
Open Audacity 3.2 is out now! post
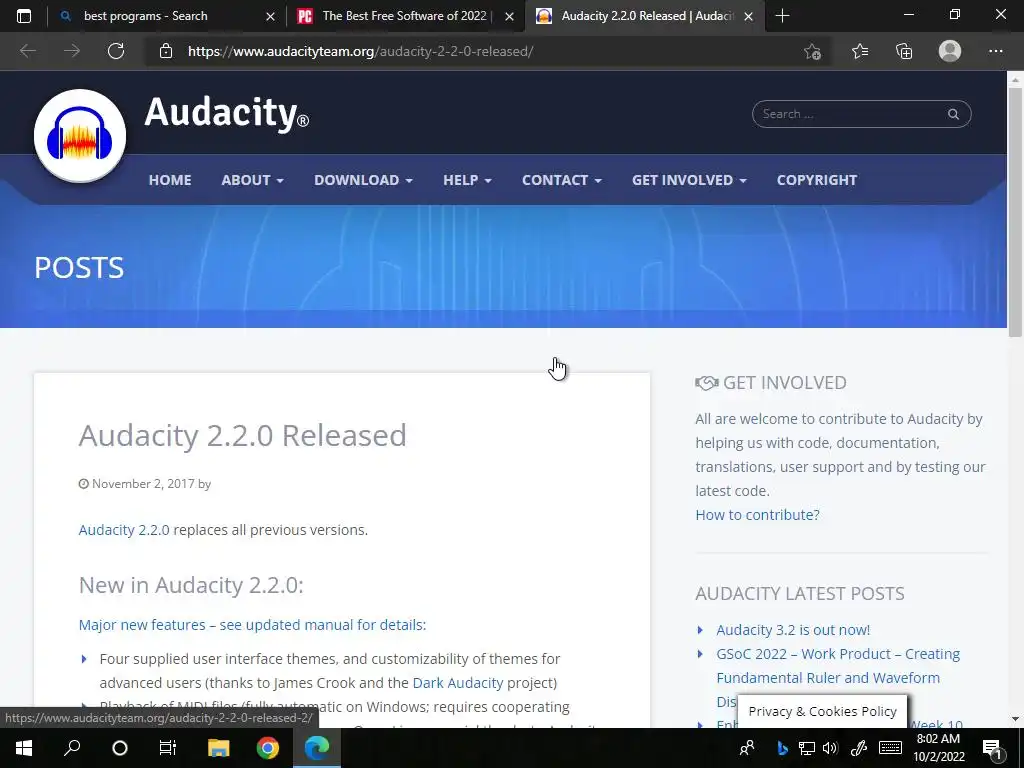click(x=793, y=630)
